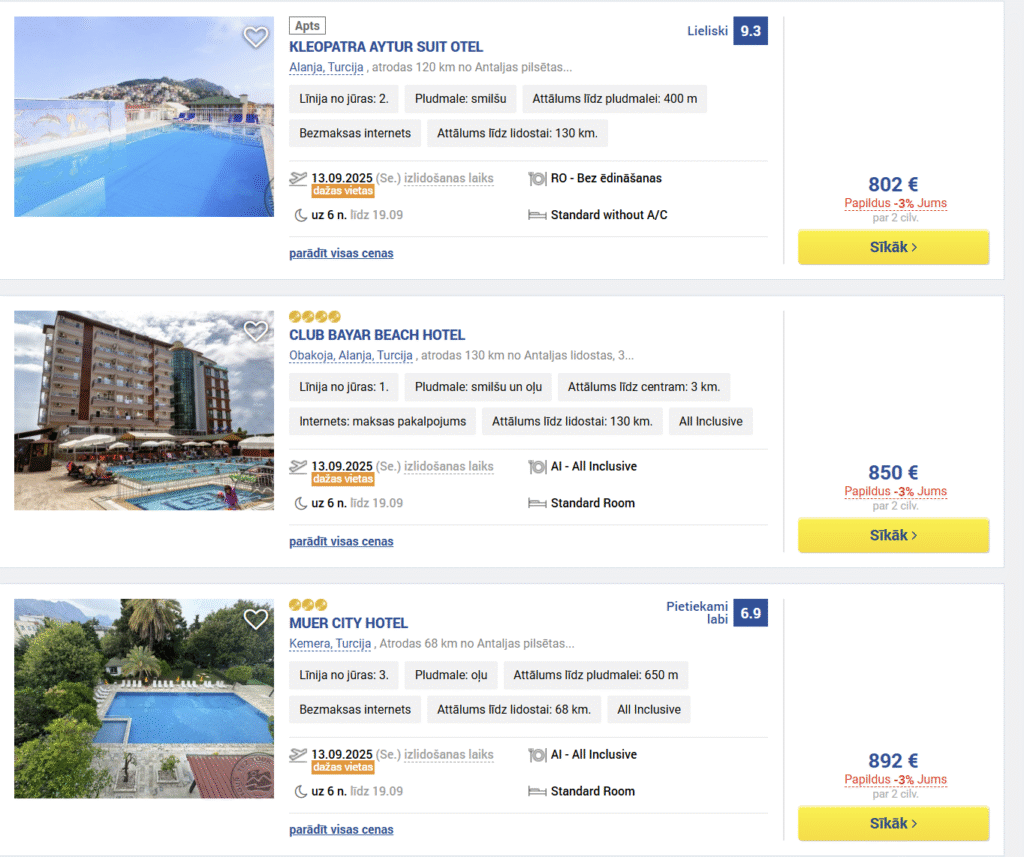This screenshot has width=1024, height=857.
Task: Click the star rating of Club Bayar Beach Hotel
Action: pos(315,317)
